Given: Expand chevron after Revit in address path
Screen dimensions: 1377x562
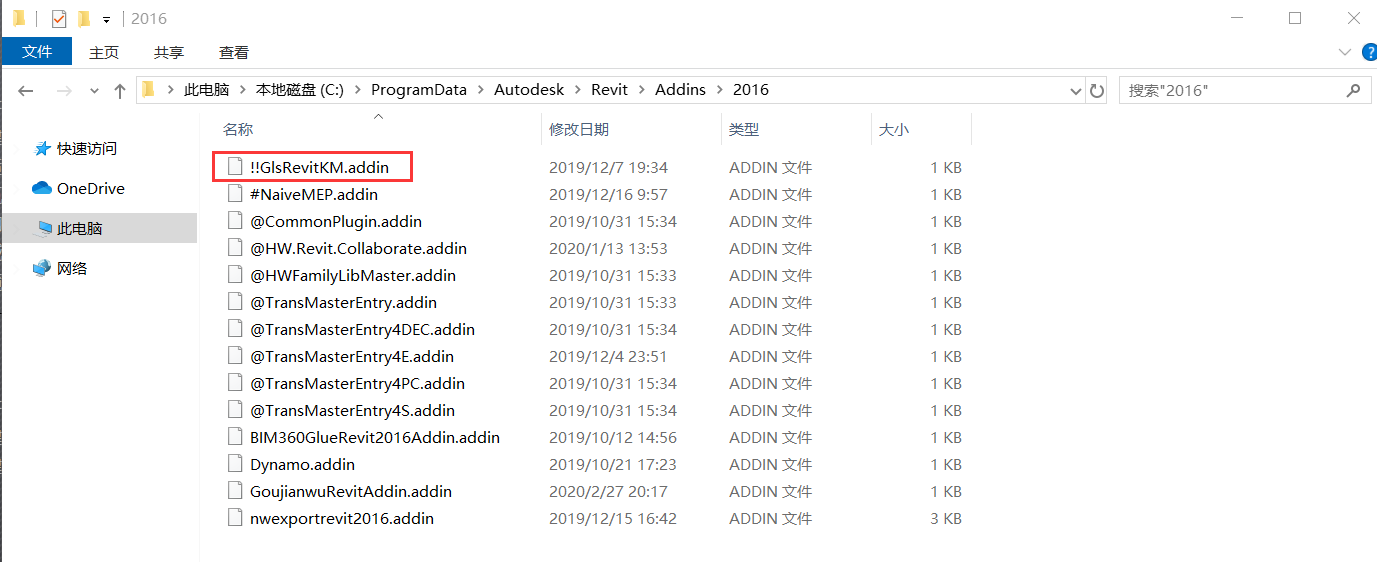Looking at the screenshot, I should 641,90.
